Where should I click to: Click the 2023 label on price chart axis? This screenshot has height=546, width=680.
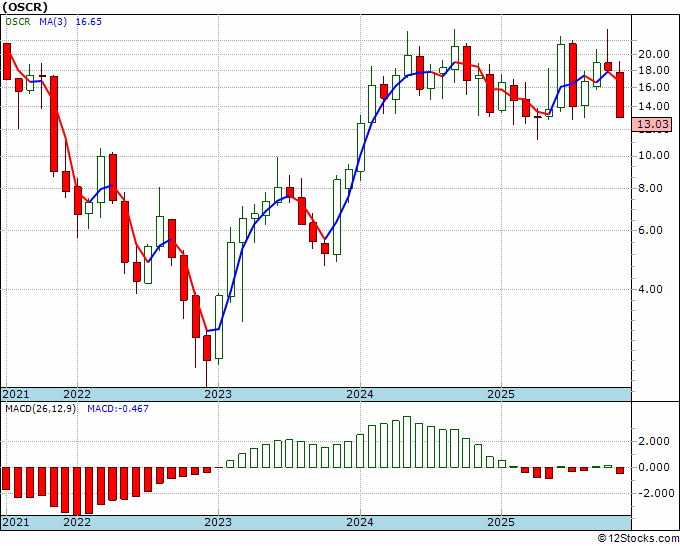coord(218,394)
